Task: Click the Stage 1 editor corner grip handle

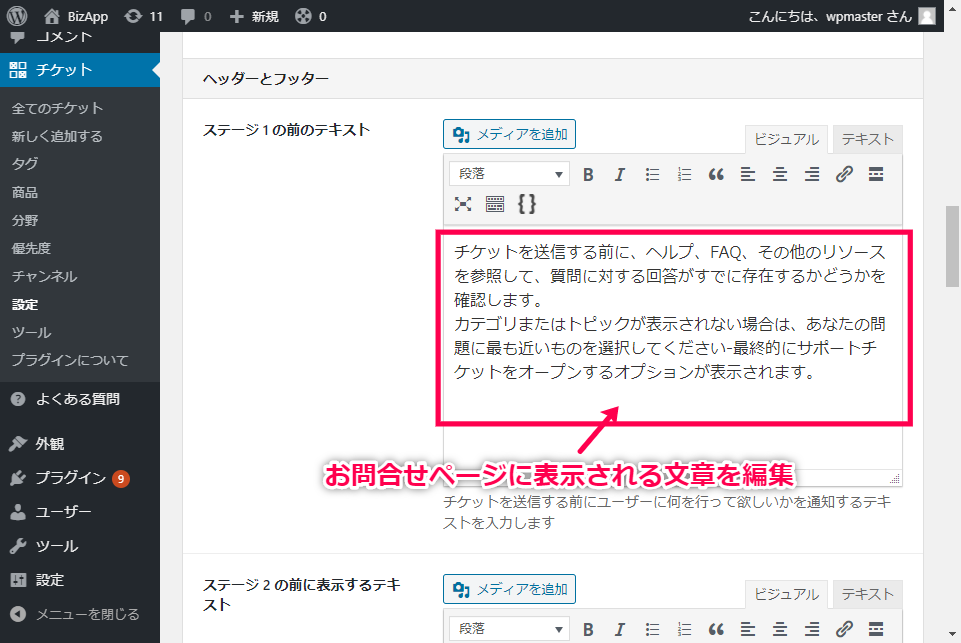Action: [x=895, y=479]
